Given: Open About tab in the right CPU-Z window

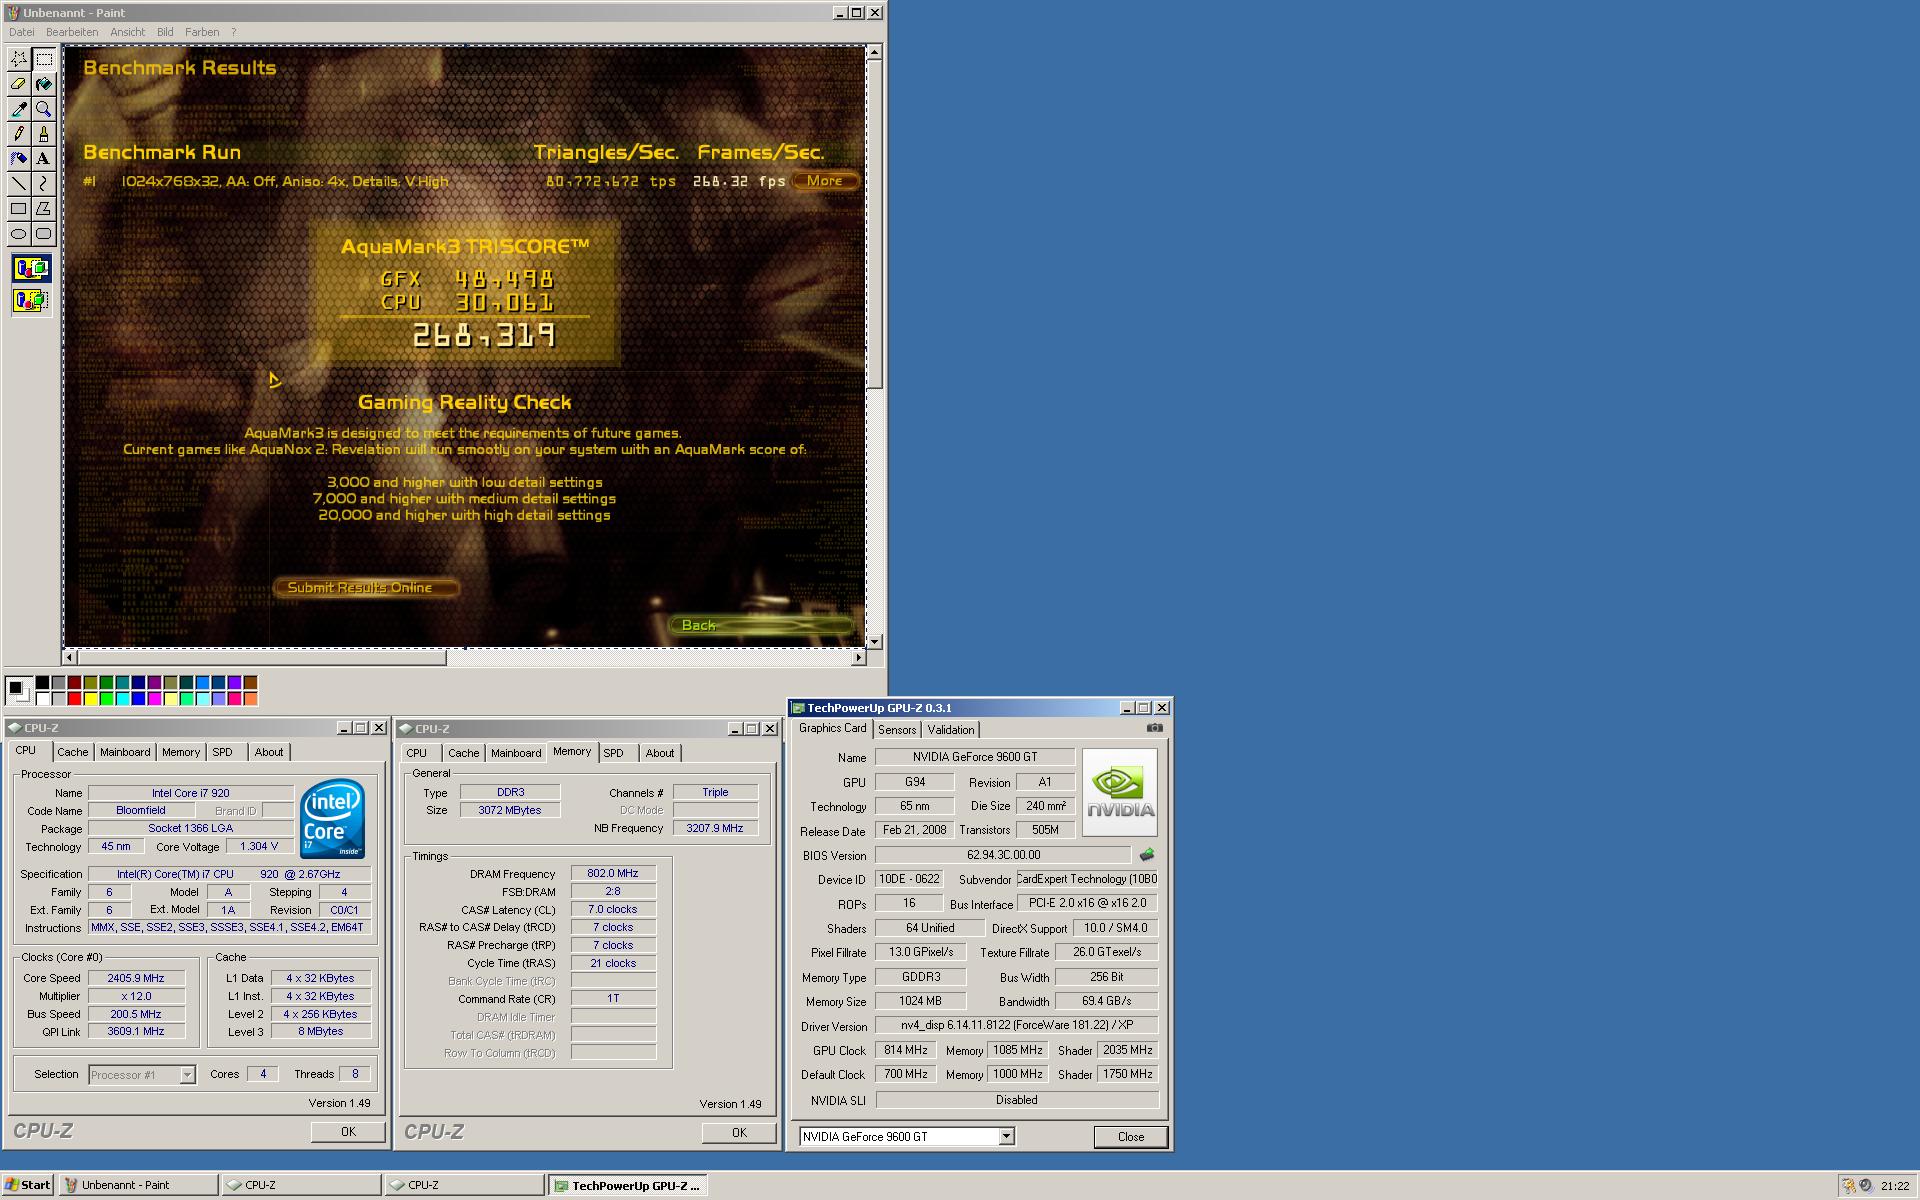Looking at the screenshot, I should (659, 753).
